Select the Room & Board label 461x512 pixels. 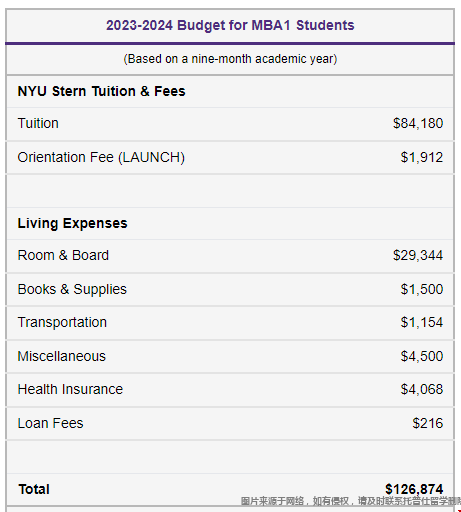[x=63, y=255]
